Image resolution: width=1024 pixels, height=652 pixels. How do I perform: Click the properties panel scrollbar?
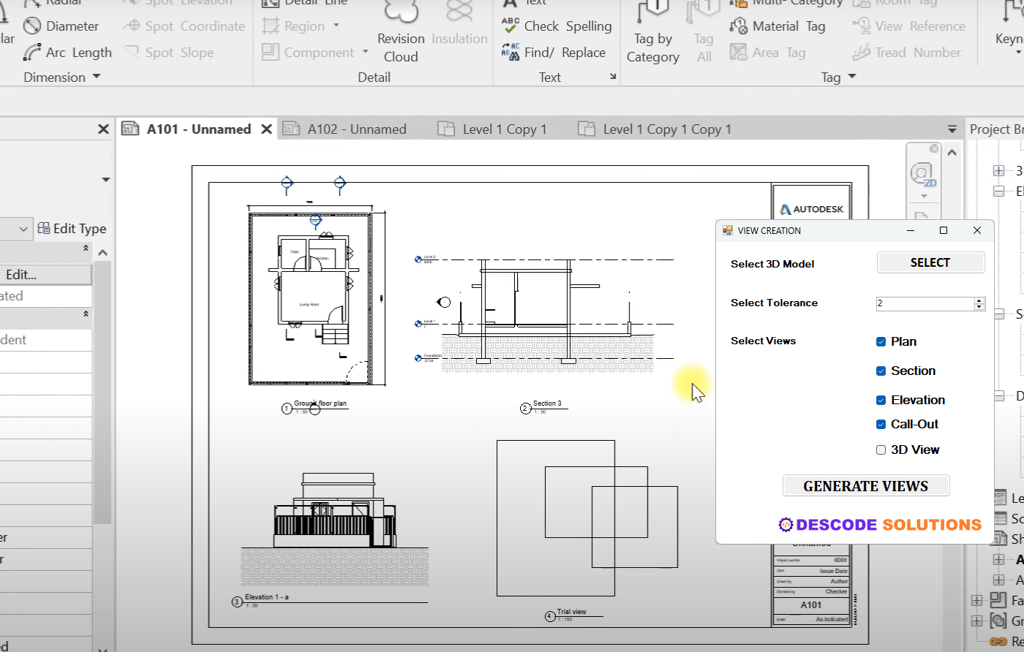[x=103, y=392]
